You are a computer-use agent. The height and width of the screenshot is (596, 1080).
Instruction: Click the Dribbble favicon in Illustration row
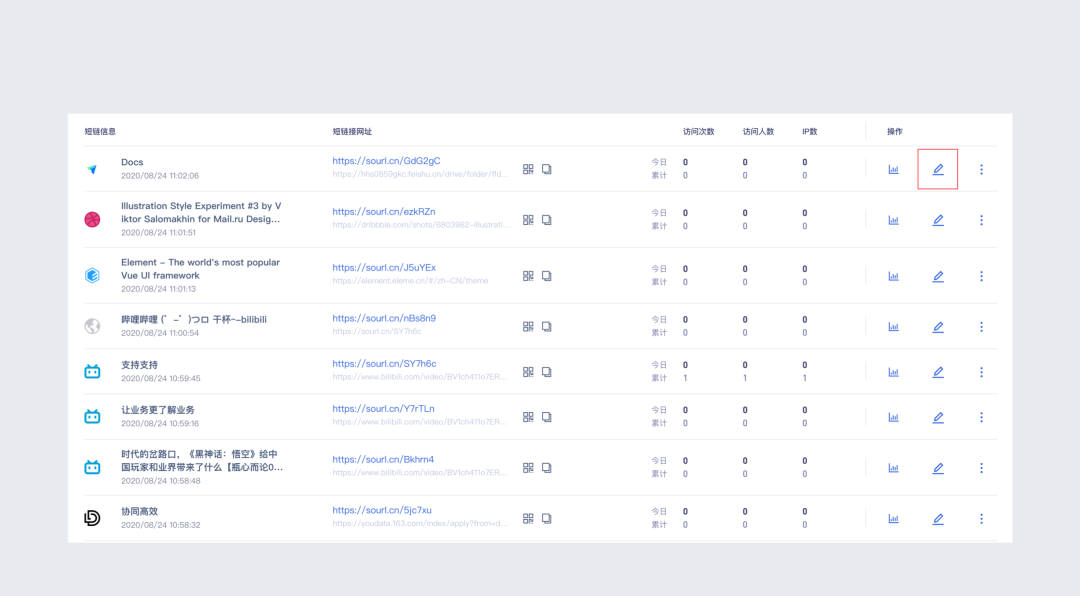(x=92, y=219)
